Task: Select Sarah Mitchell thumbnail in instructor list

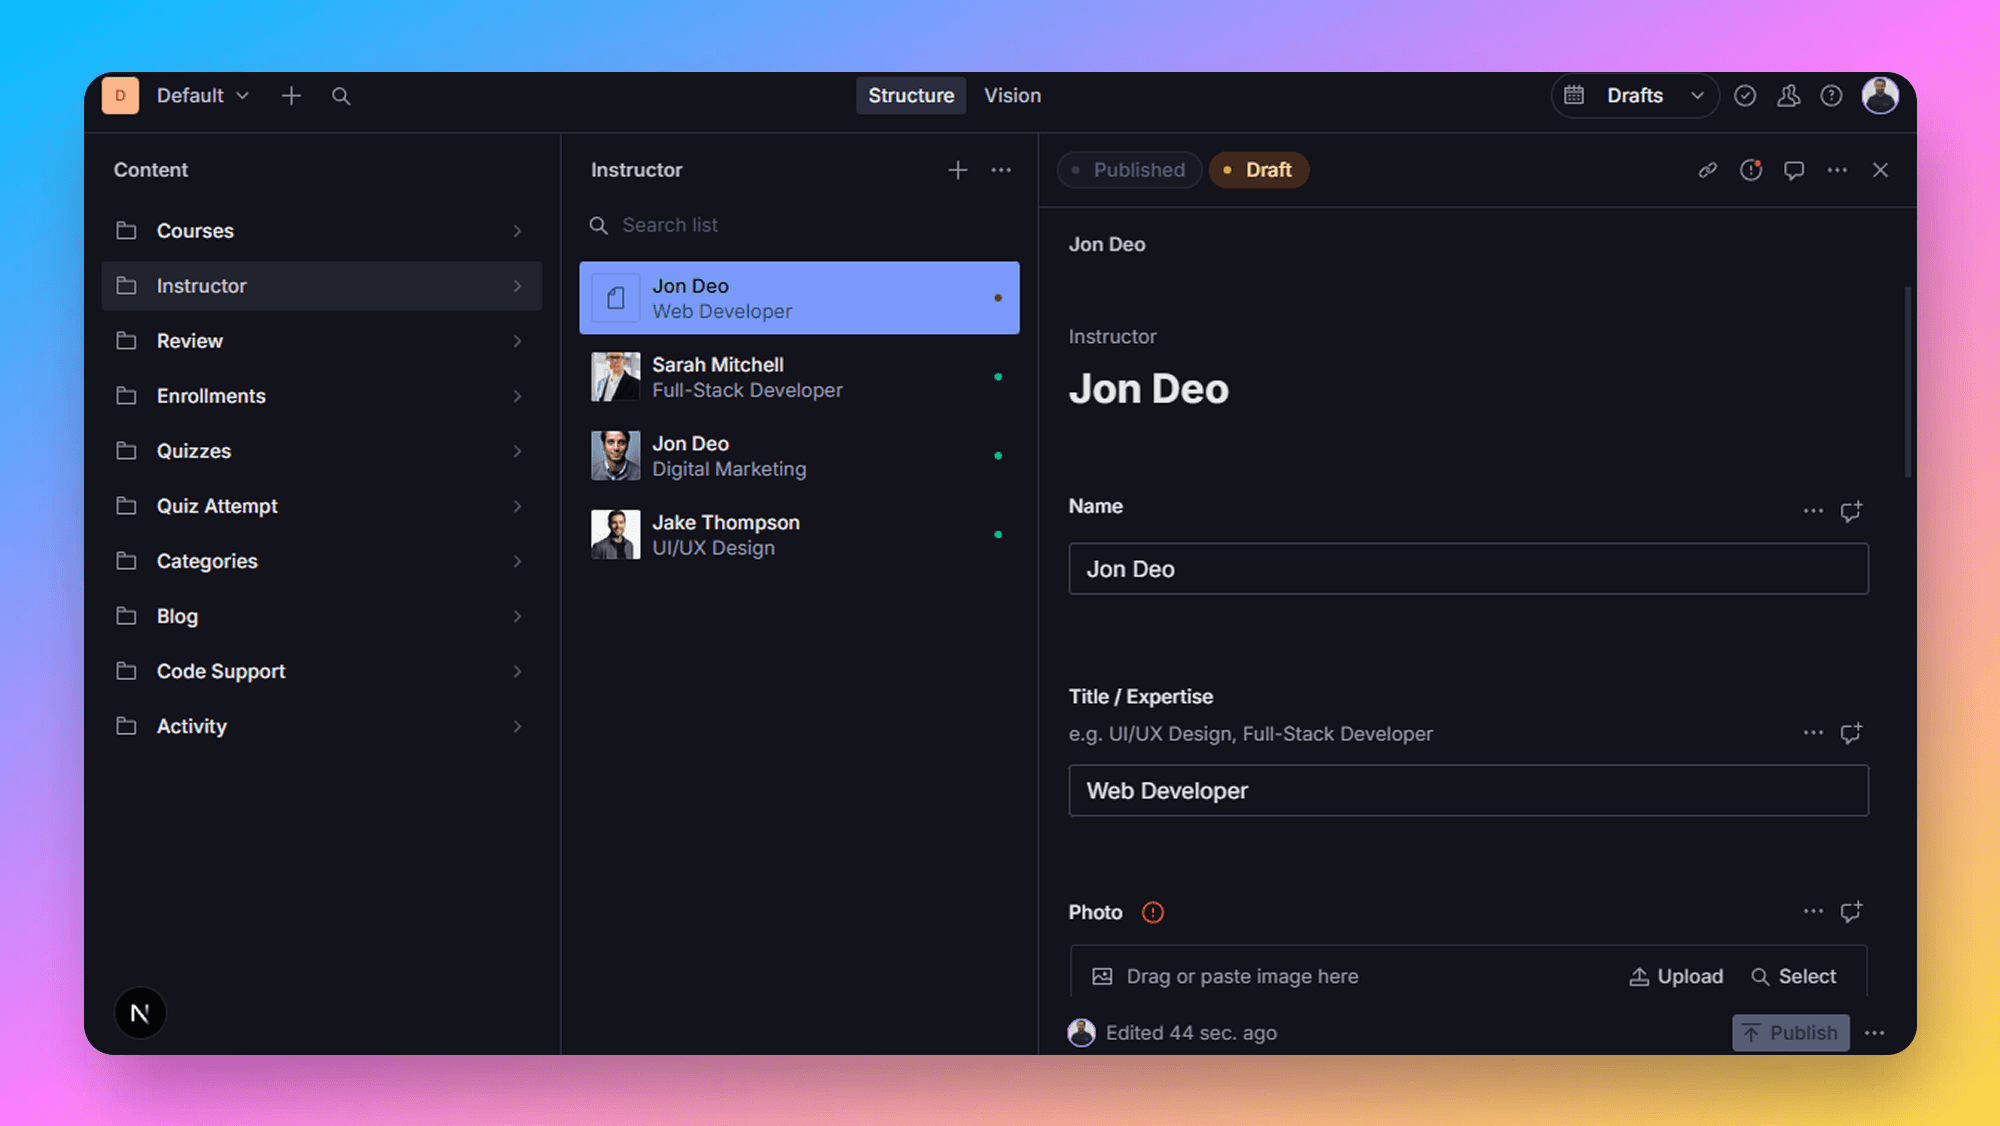Action: pyautogui.click(x=615, y=377)
